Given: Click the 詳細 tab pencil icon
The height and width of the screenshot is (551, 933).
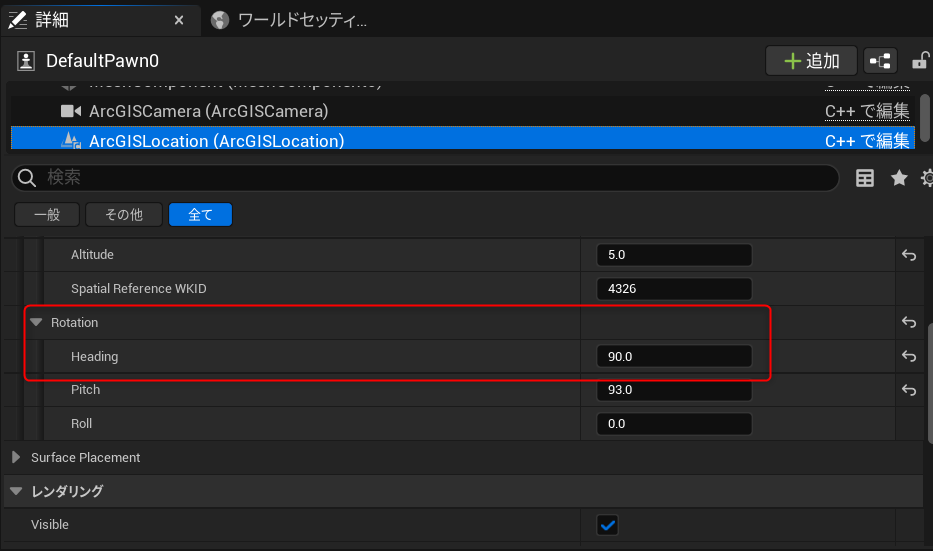Looking at the screenshot, I should (18, 20).
